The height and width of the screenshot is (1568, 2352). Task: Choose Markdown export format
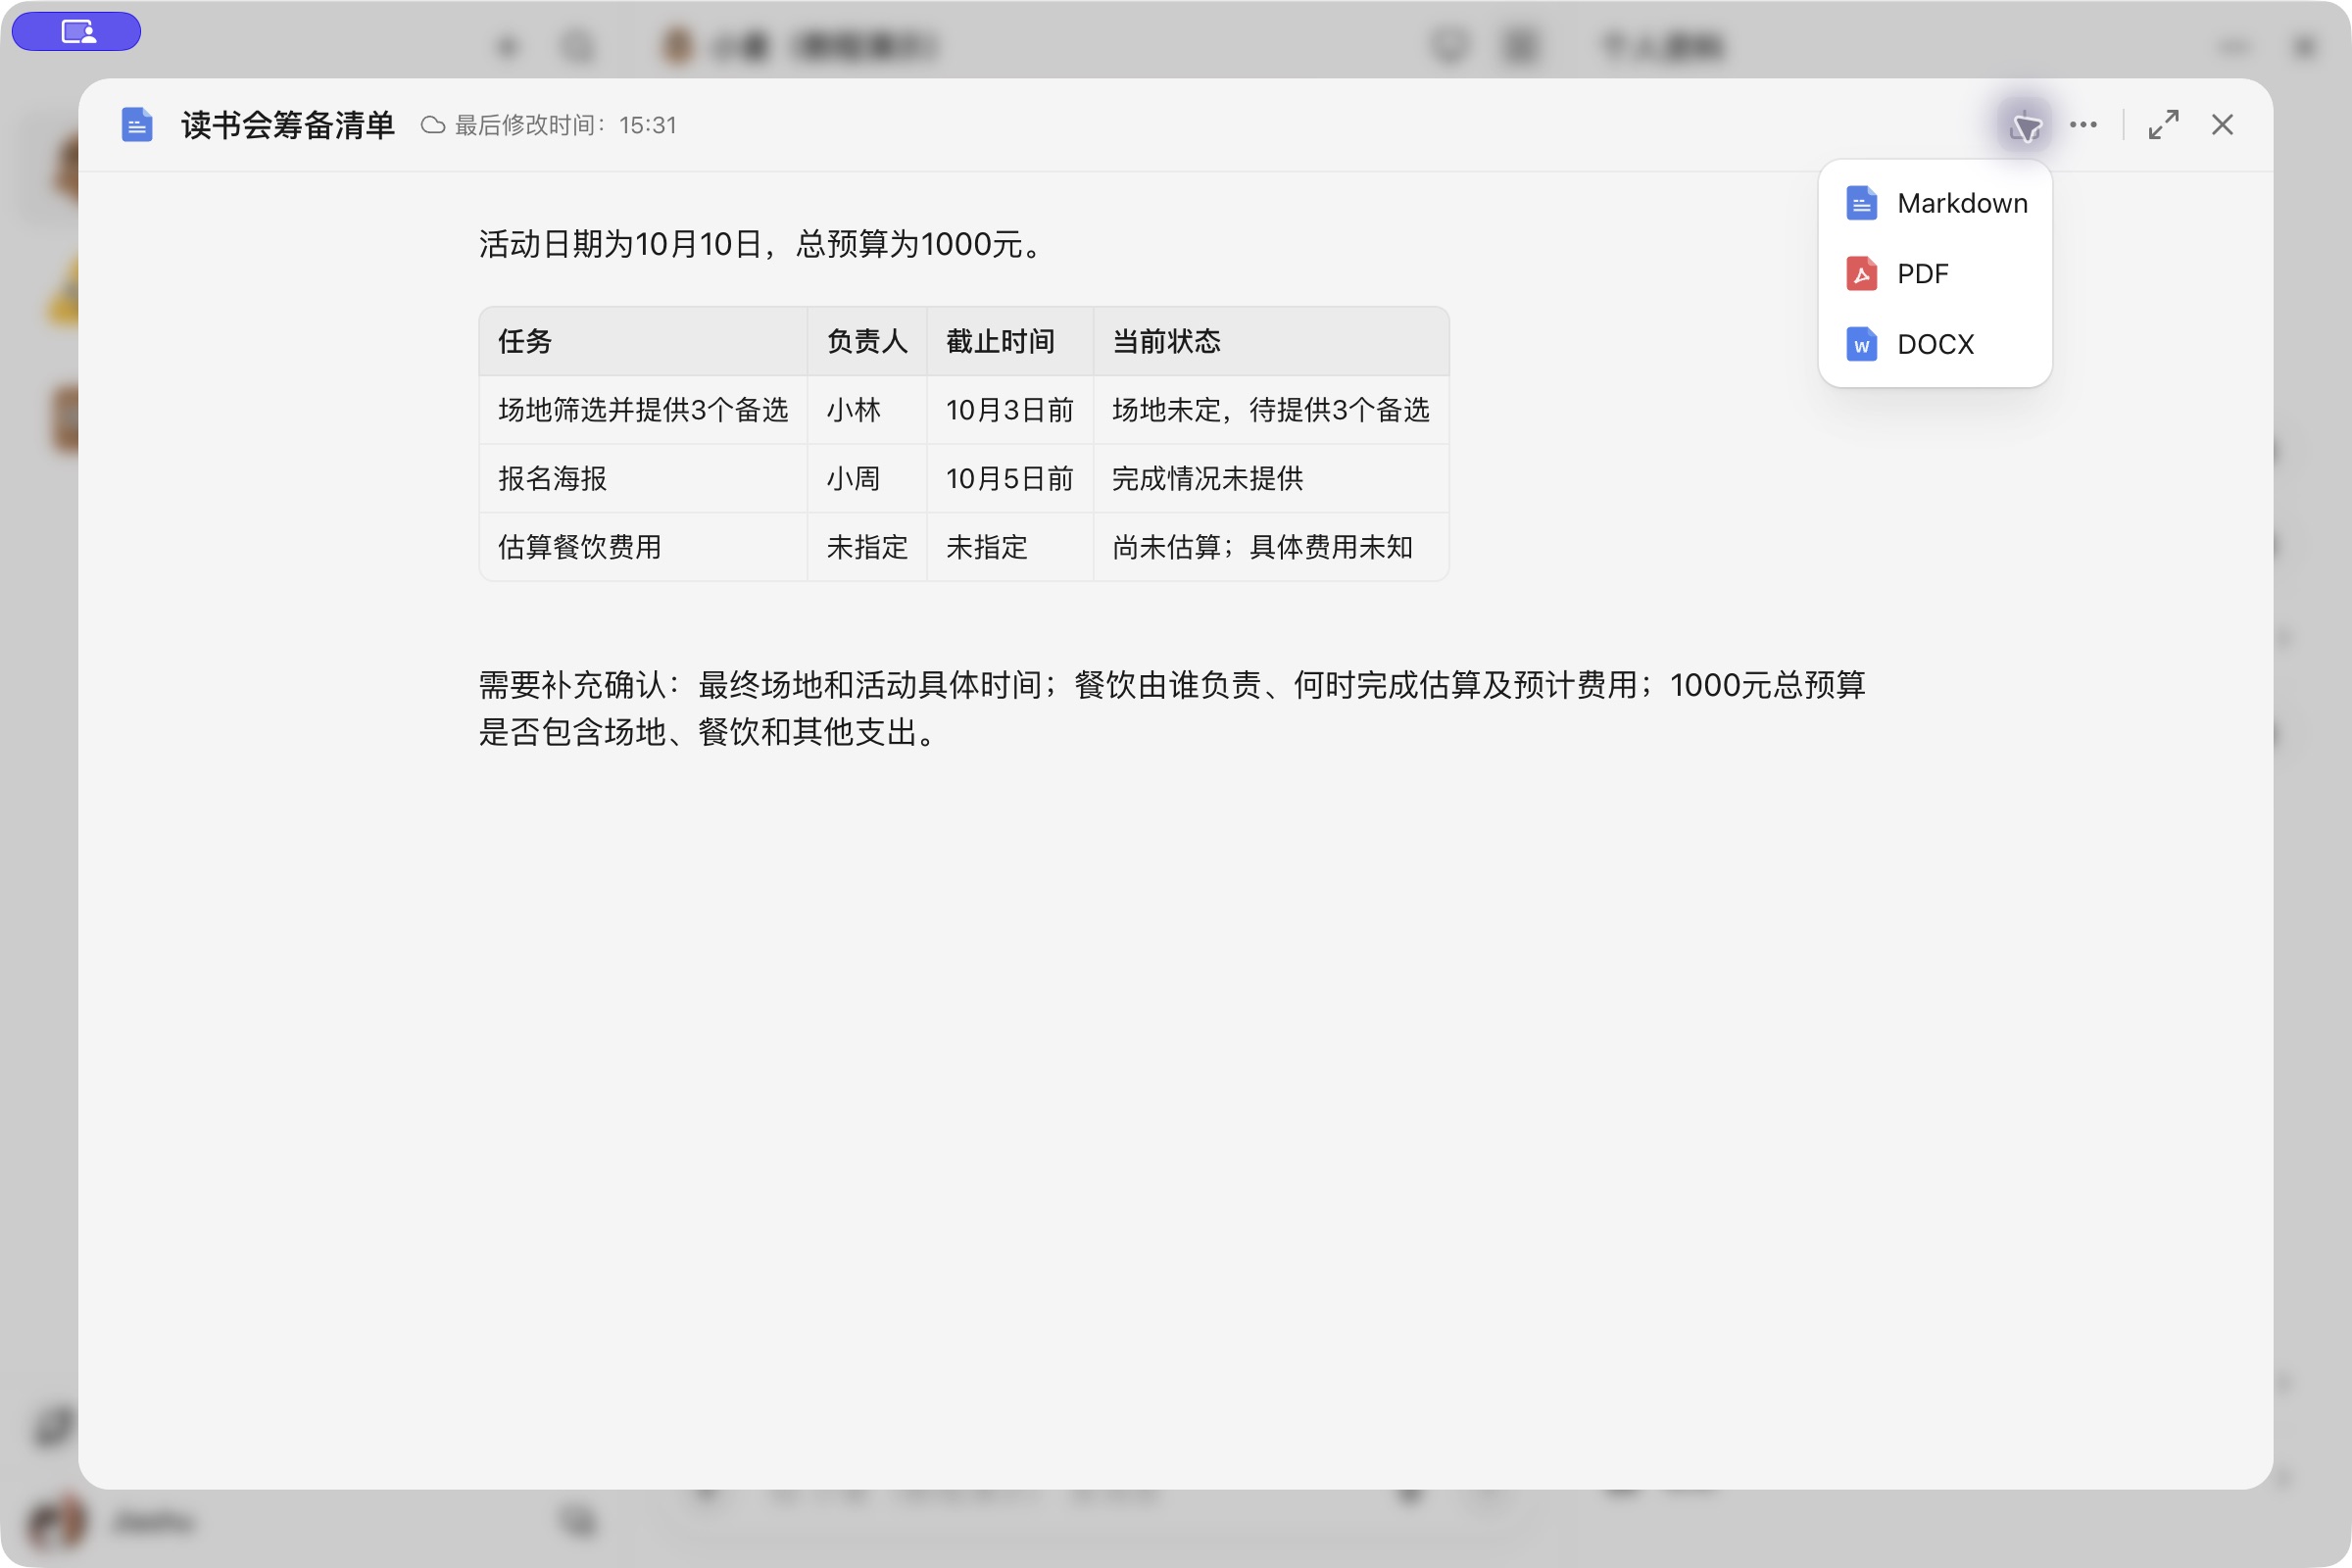click(1935, 203)
